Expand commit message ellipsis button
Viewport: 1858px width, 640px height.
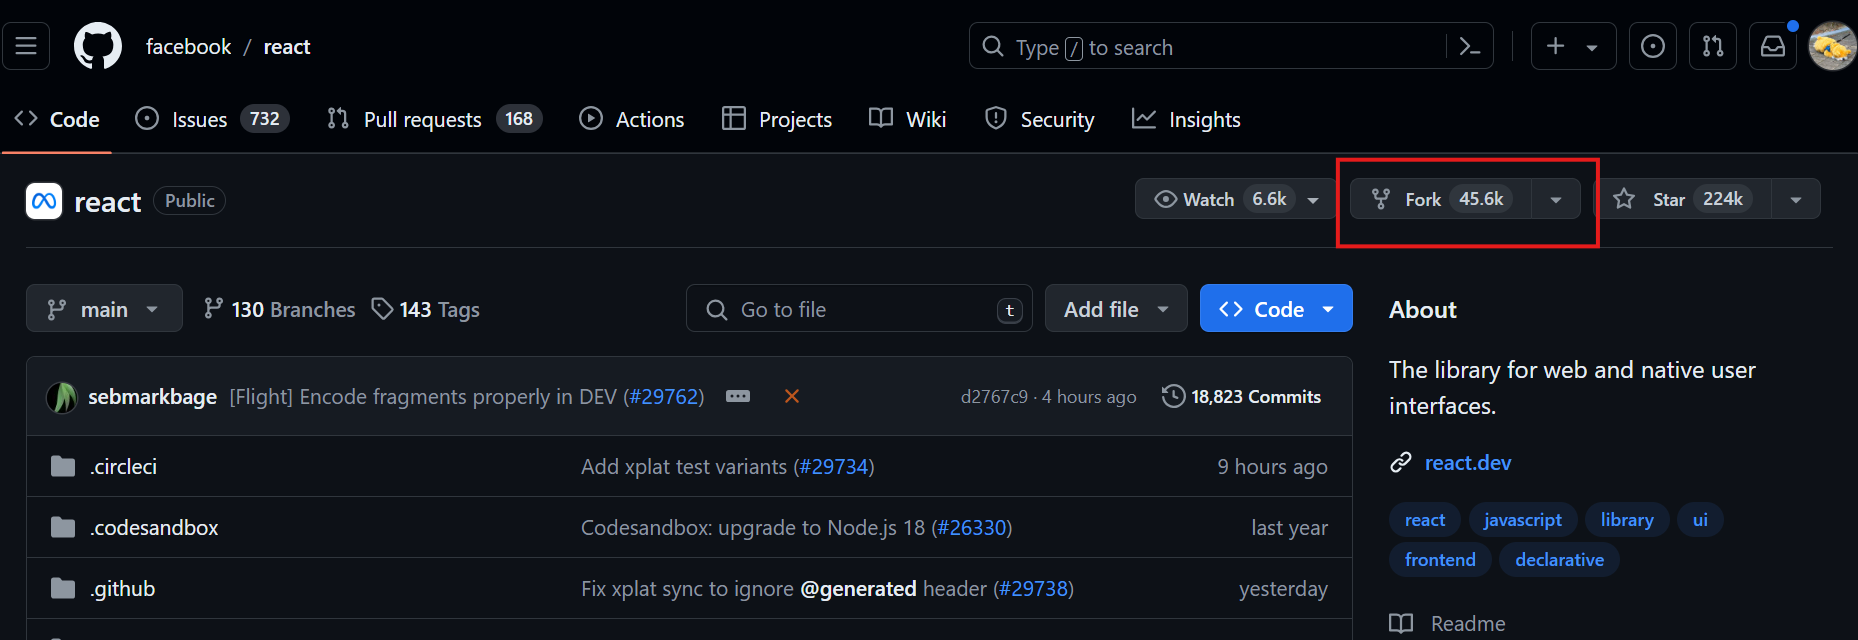coord(738,396)
